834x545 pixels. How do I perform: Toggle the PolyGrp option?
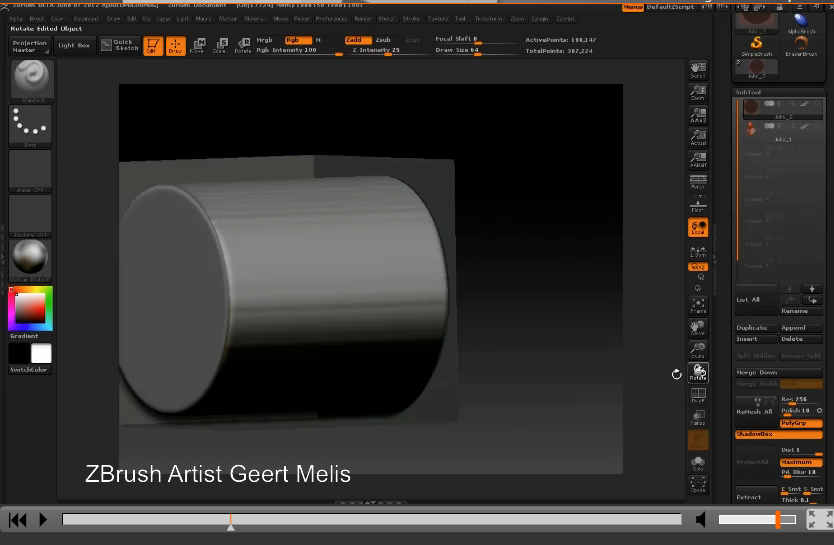coord(800,423)
